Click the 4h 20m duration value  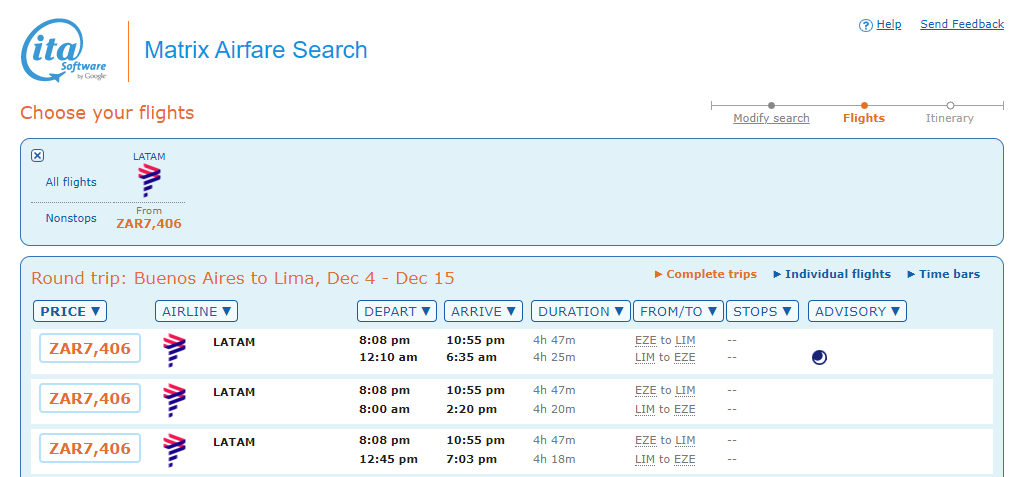[x=554, y=409]
